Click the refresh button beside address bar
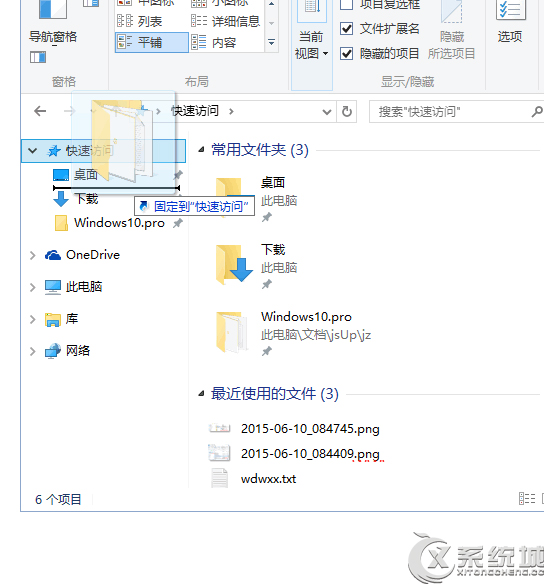The image size is (544, 584). [x=347, y=111]
